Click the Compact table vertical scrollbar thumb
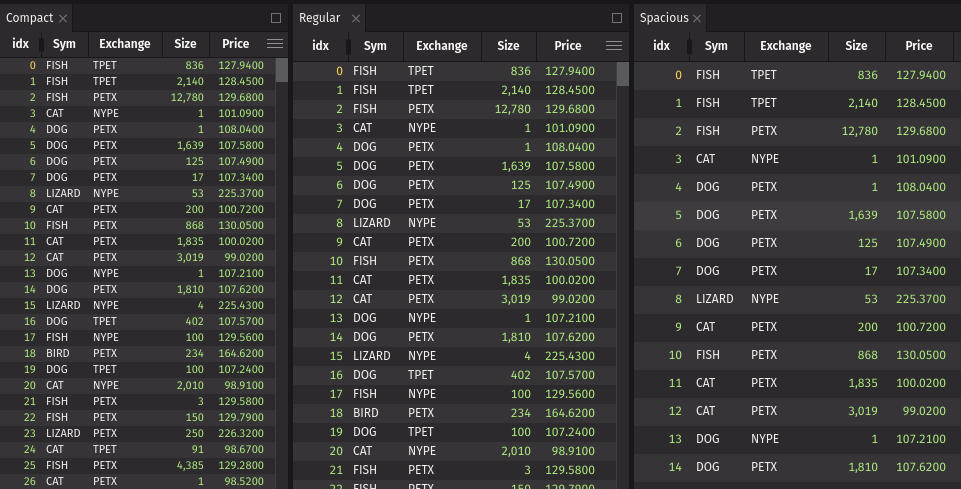The width and height of the screenshot is (961, 489). click(282, 70)
